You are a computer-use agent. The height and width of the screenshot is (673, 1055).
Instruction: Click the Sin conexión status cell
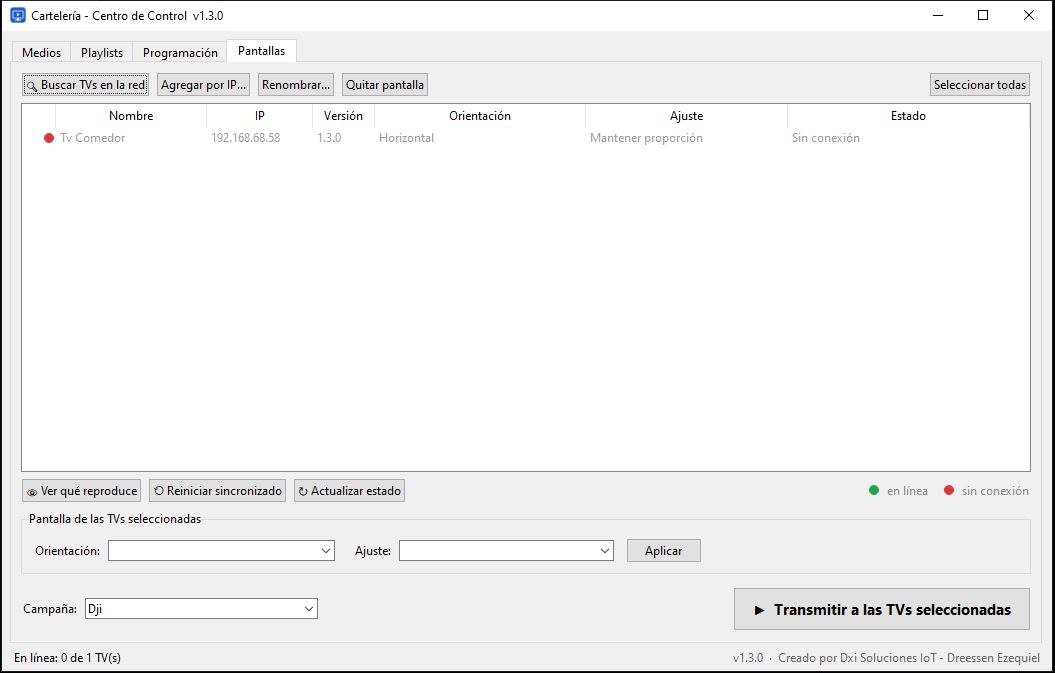coord(826,138)
